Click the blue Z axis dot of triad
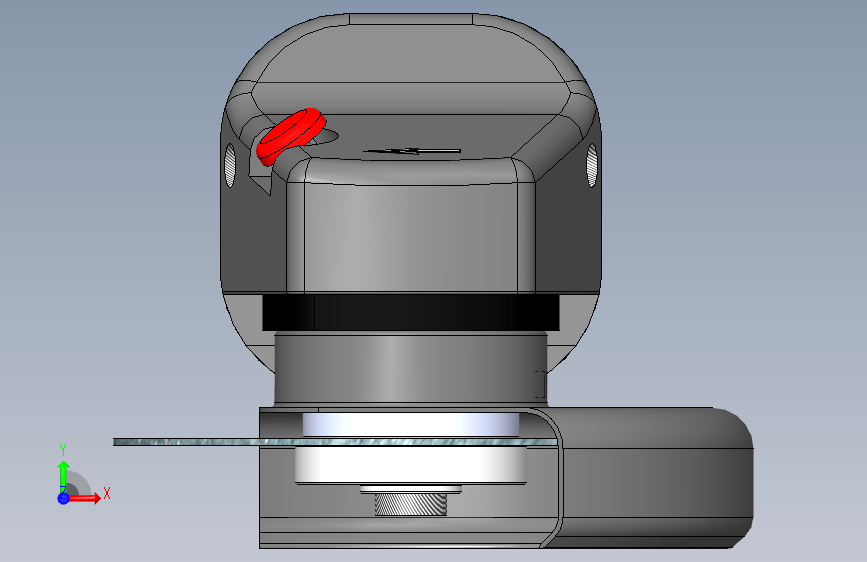 pos(63,498)
